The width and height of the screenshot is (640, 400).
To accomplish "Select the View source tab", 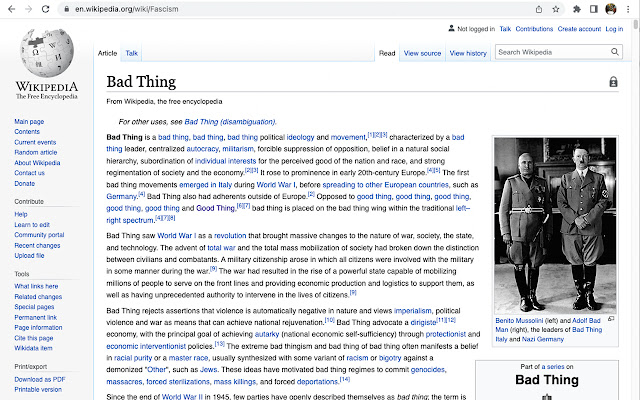I will click(x=422, y=53).
